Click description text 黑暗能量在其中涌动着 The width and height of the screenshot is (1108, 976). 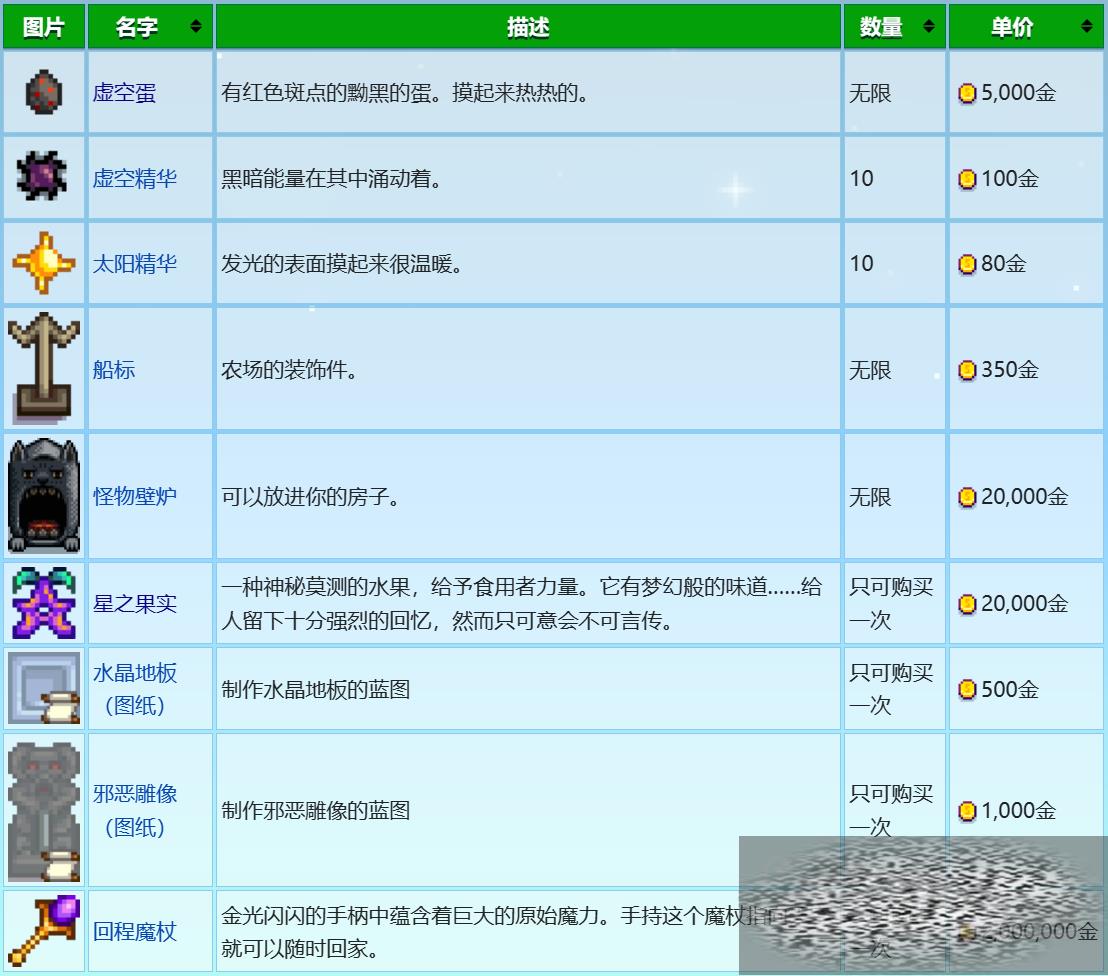tap(331, 179)
